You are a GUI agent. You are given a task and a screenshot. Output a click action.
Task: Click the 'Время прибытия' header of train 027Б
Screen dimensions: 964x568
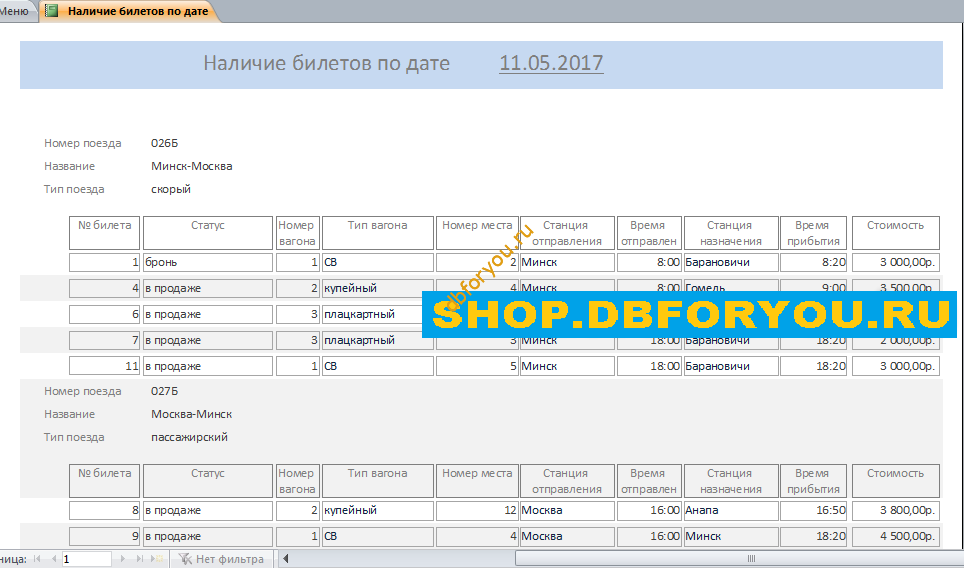(813, 480)
